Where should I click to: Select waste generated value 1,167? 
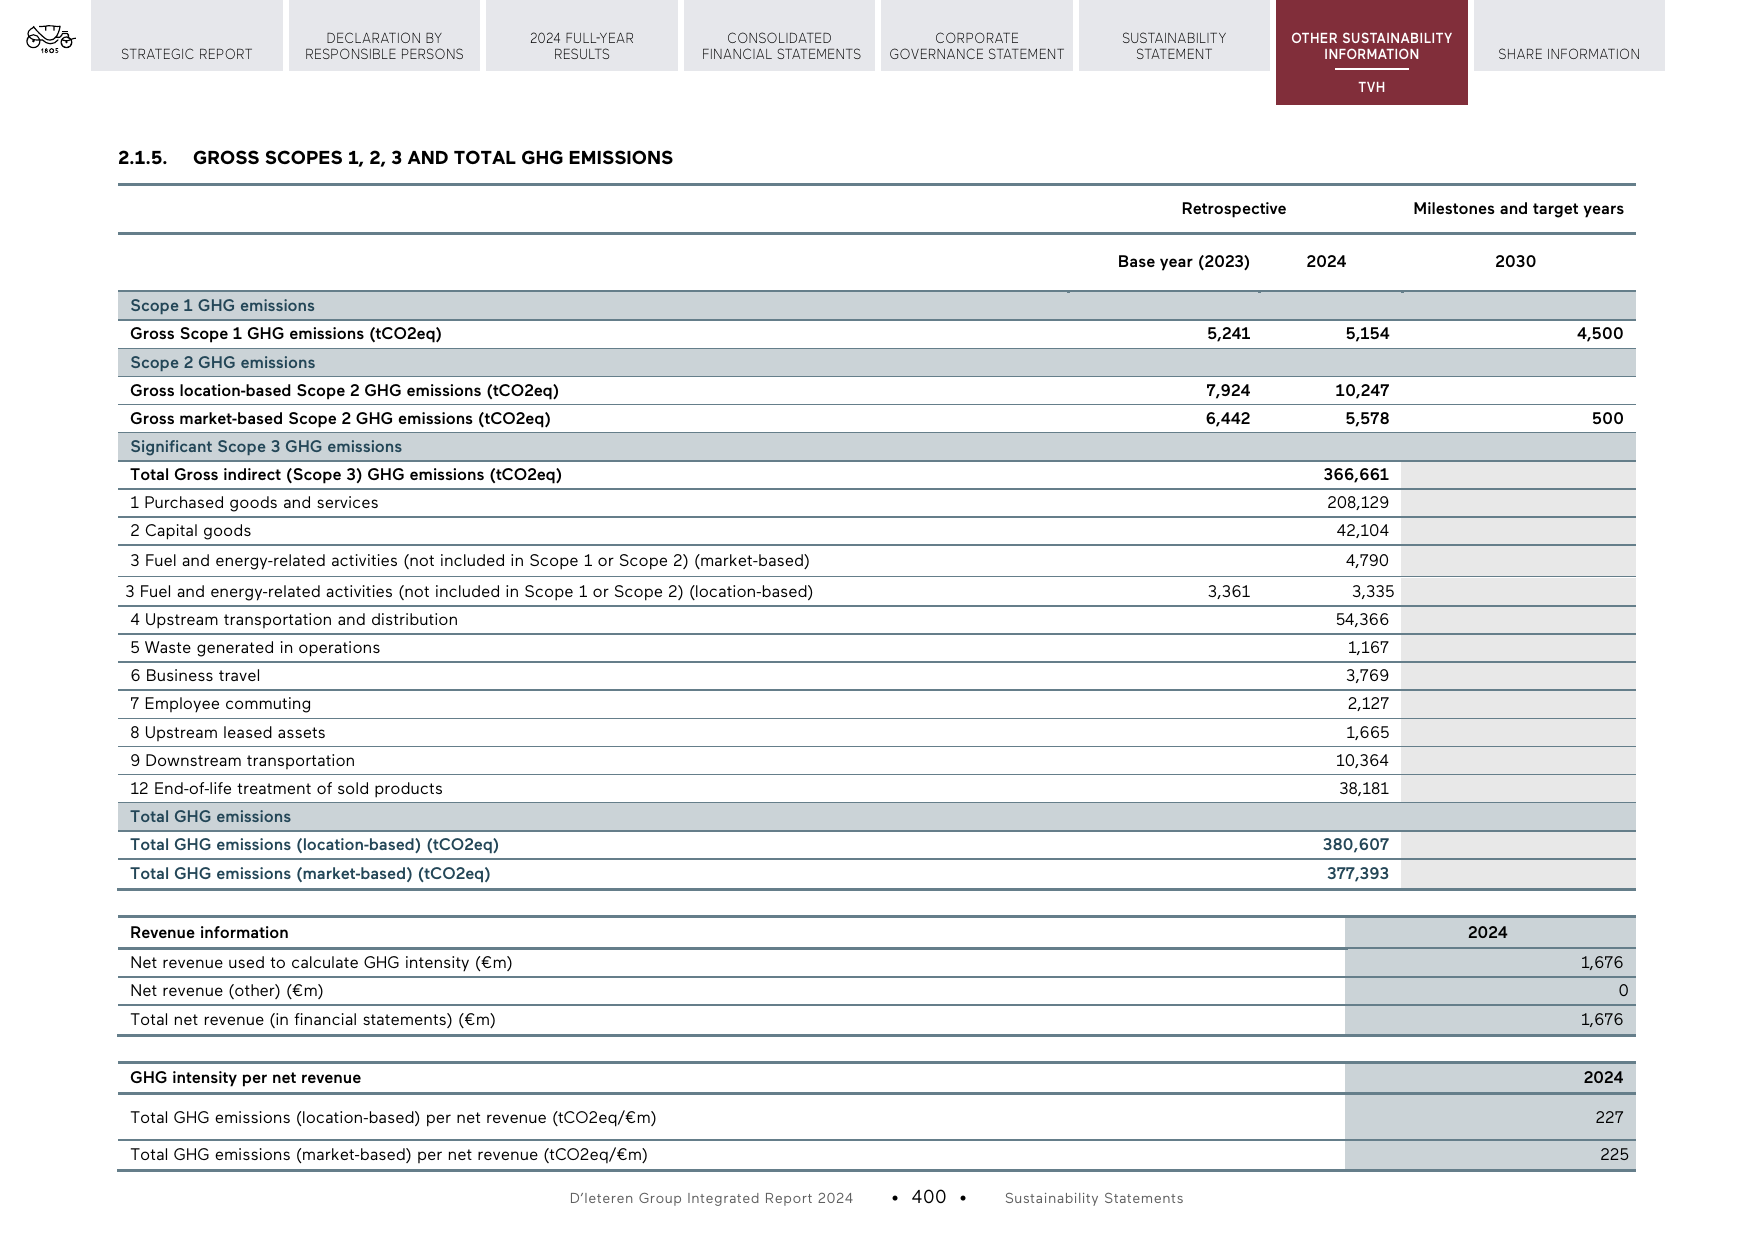[x=1368, y=648]
